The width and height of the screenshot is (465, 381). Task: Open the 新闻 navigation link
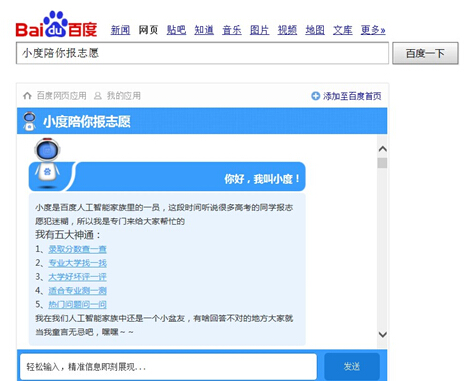[120, 30]
